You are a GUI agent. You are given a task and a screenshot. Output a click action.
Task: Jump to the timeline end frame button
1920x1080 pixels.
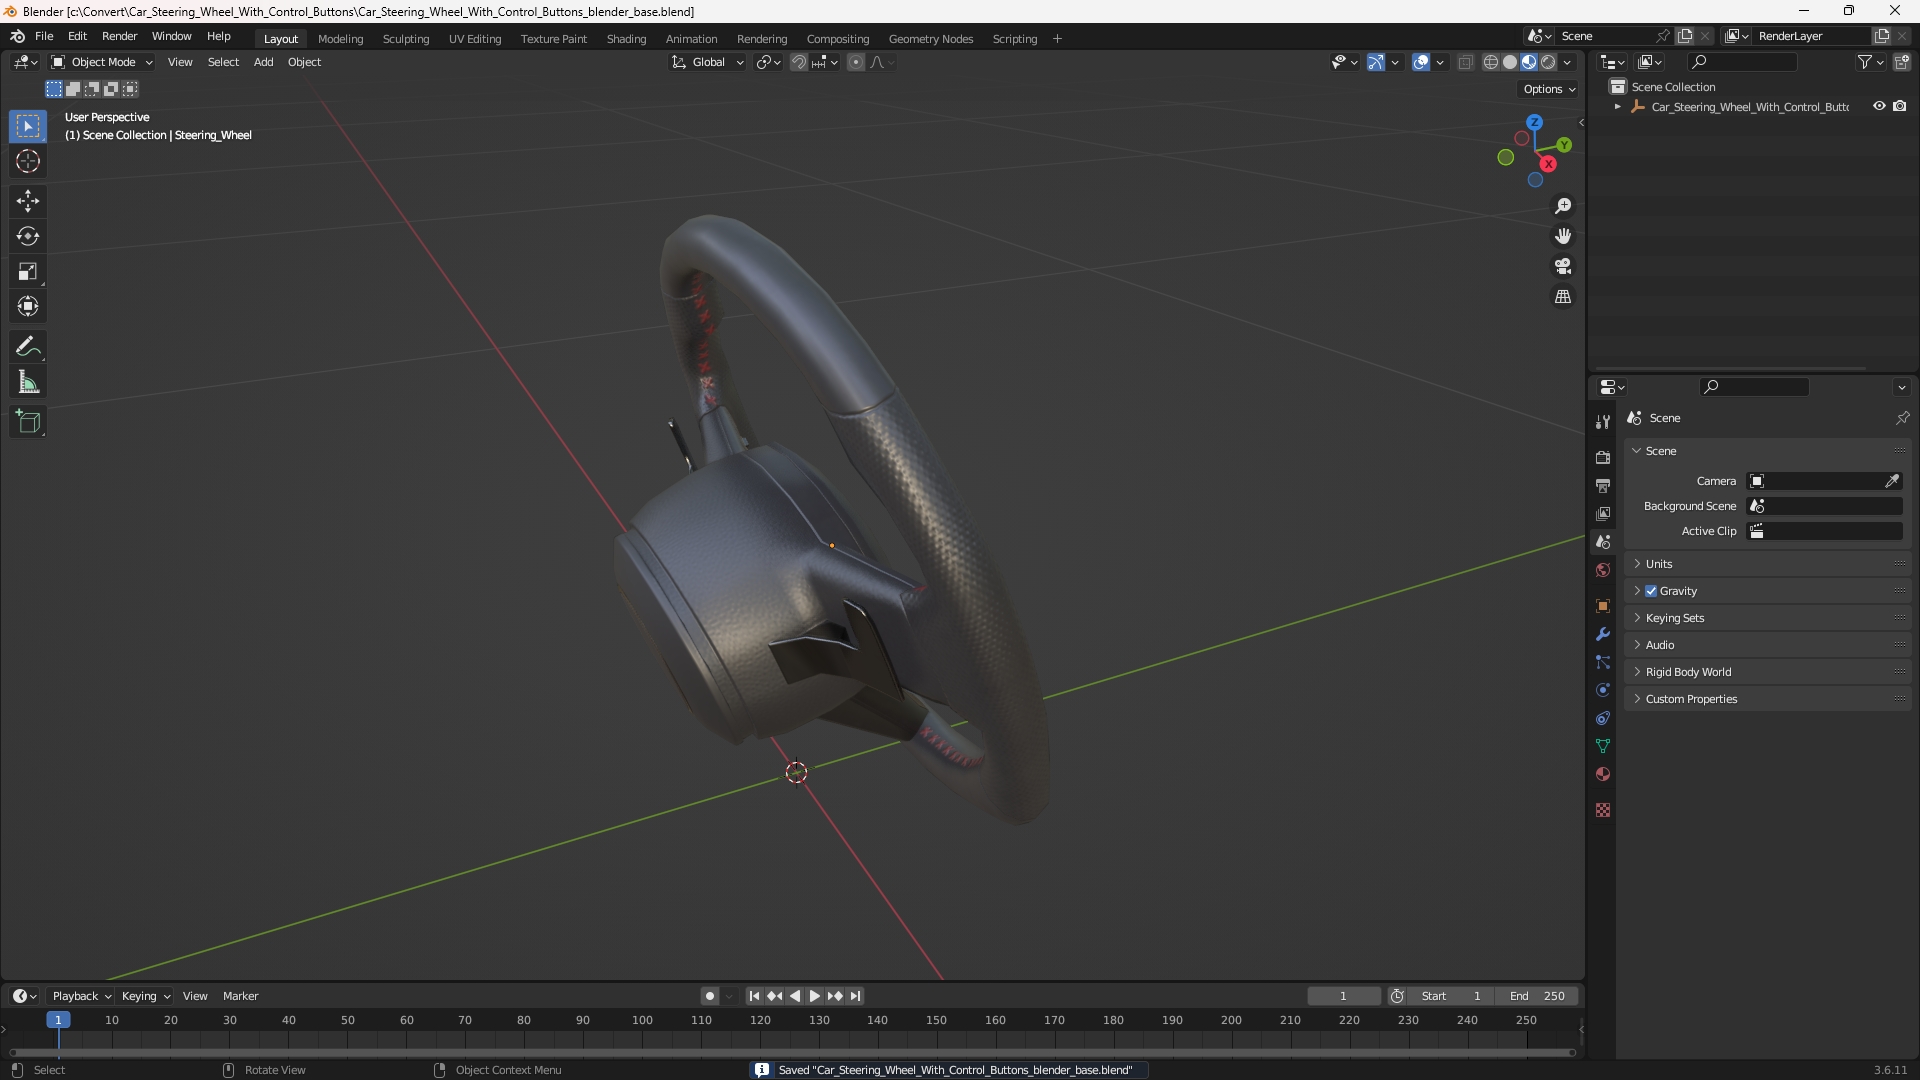coord(856,996)
